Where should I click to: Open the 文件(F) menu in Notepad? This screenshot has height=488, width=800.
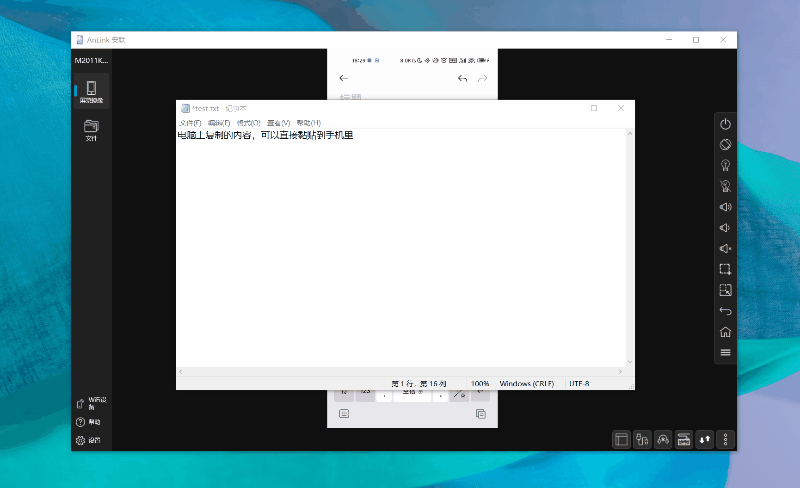point(190,123)
